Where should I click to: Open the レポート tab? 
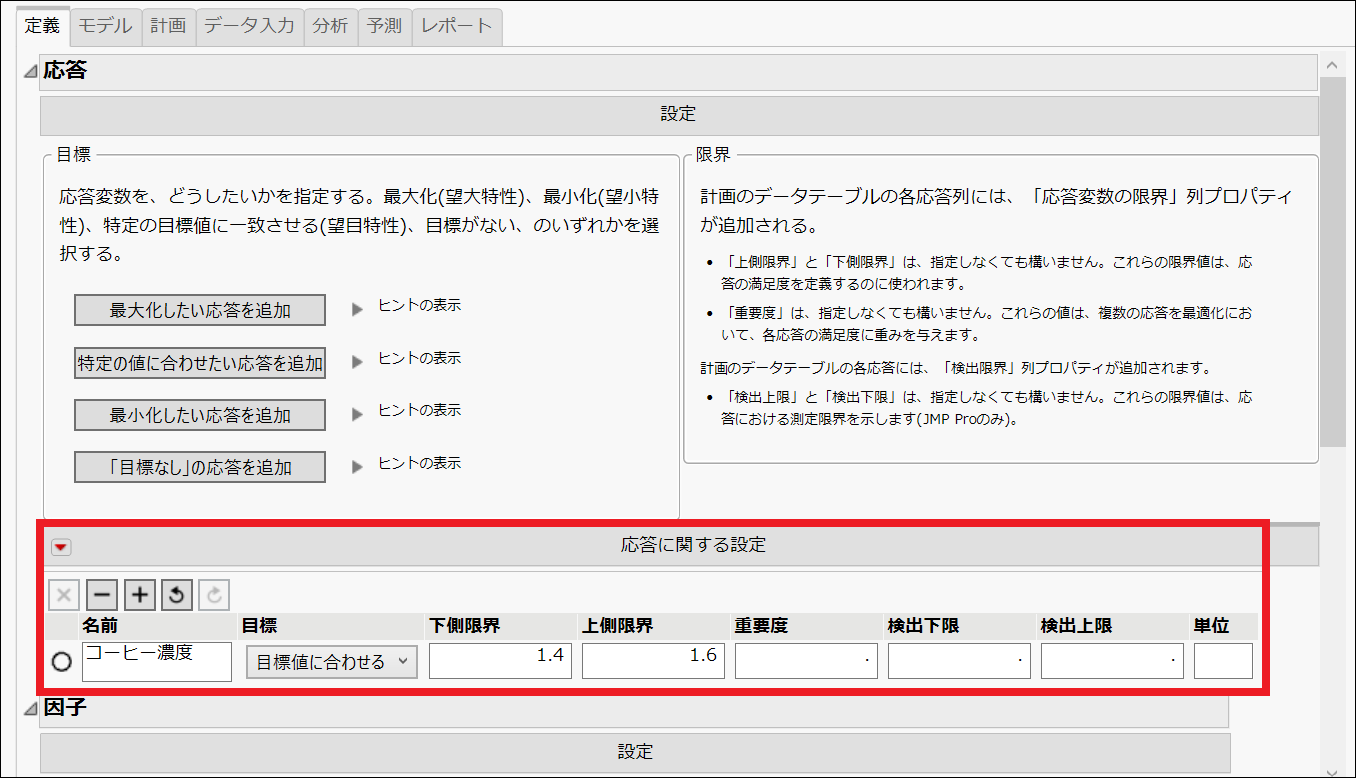click(456, 25)
